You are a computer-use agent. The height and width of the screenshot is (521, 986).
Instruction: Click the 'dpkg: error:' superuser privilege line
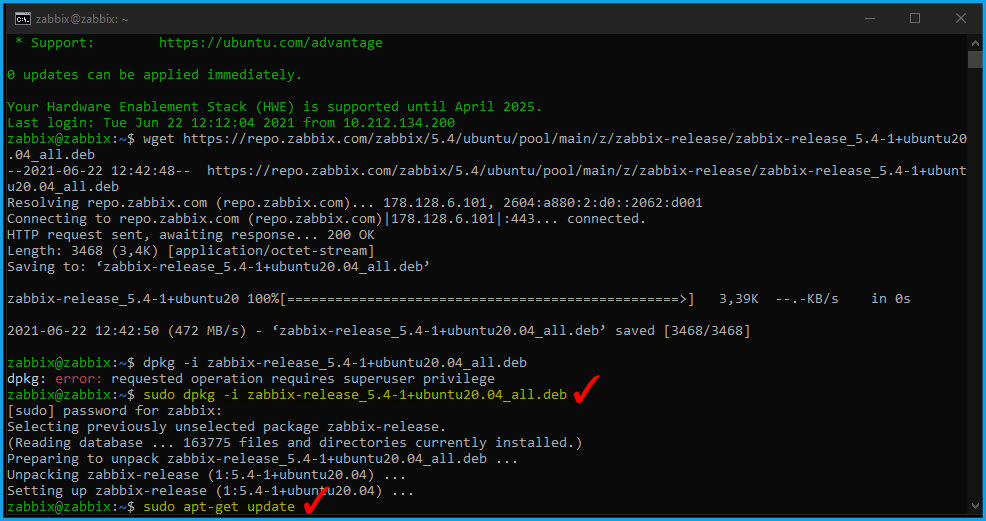point(251,379)
